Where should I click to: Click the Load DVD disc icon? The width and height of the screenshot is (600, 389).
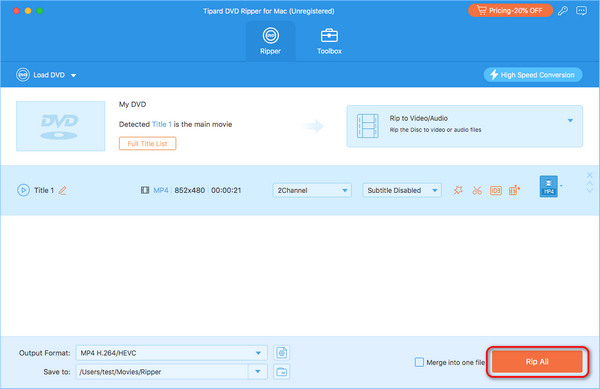click(23, 75)
